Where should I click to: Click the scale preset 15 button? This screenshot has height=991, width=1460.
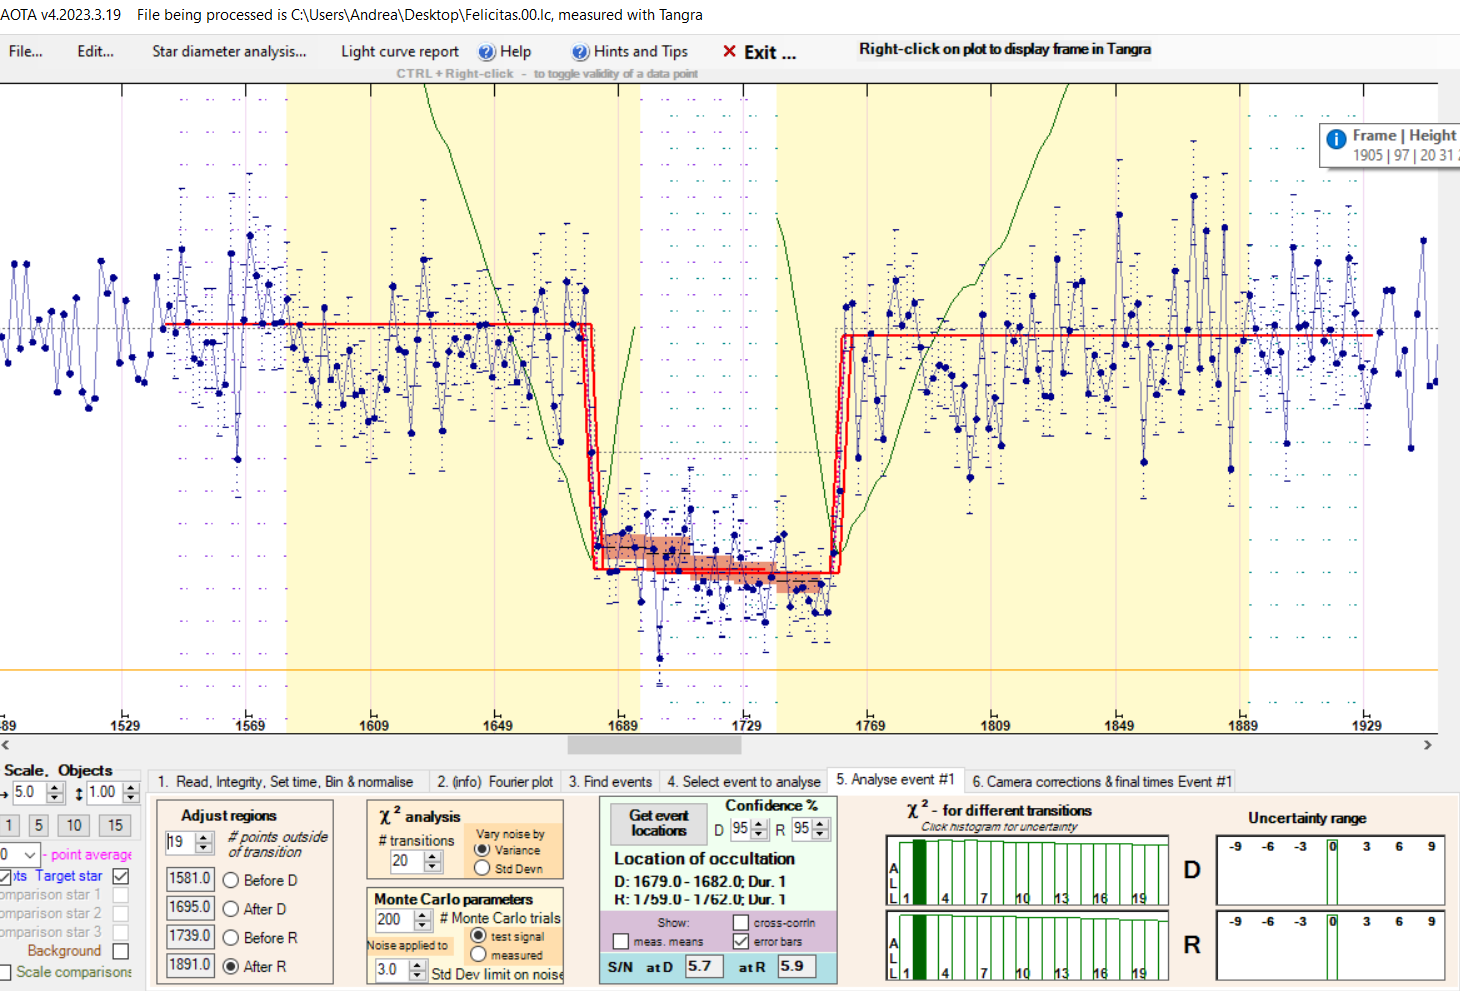pos(115,826)
